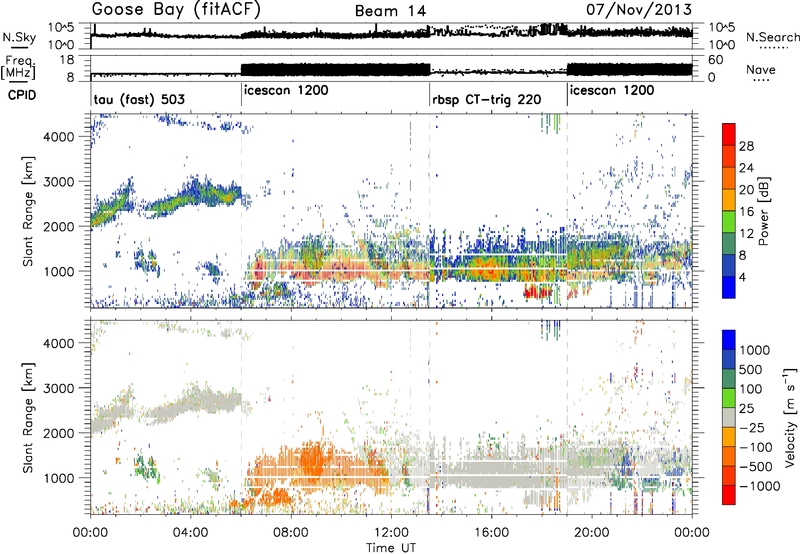Click the light green 12 dB power color segment
Viewport: 800px width, 554px height.
[729, 222]
